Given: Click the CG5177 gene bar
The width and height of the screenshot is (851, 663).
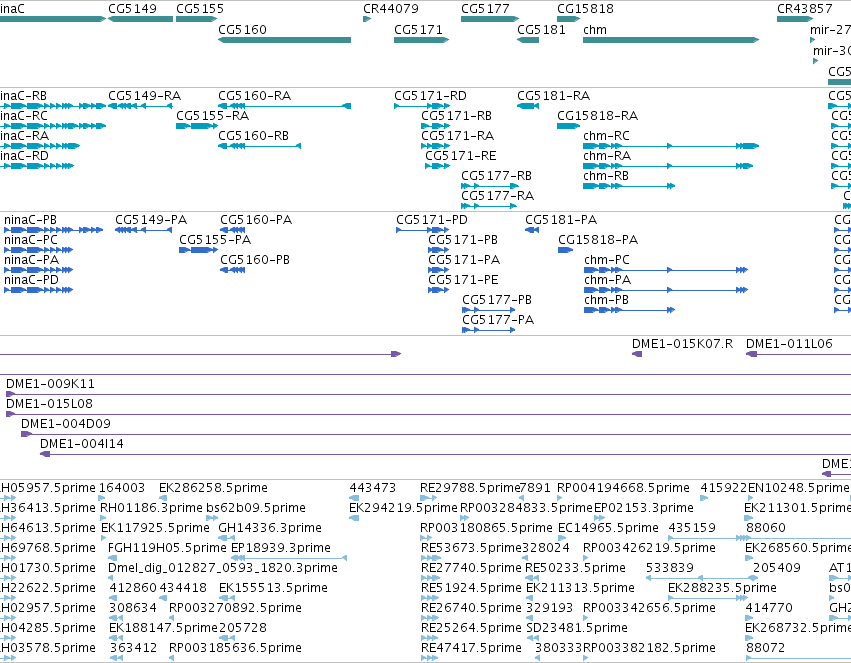Looking at the screenshot, I should [x=490, y=19].
